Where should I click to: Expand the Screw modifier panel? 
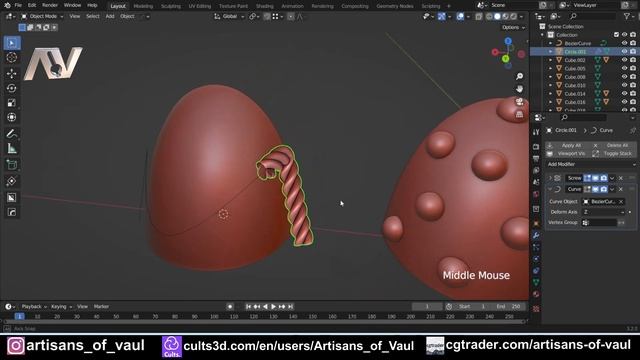click(550, 178)
